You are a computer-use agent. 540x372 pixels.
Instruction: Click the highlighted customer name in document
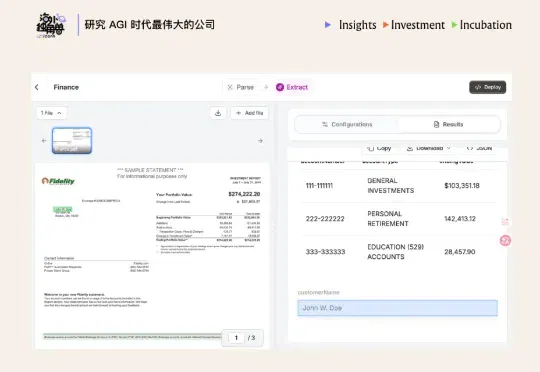[63, 209]
